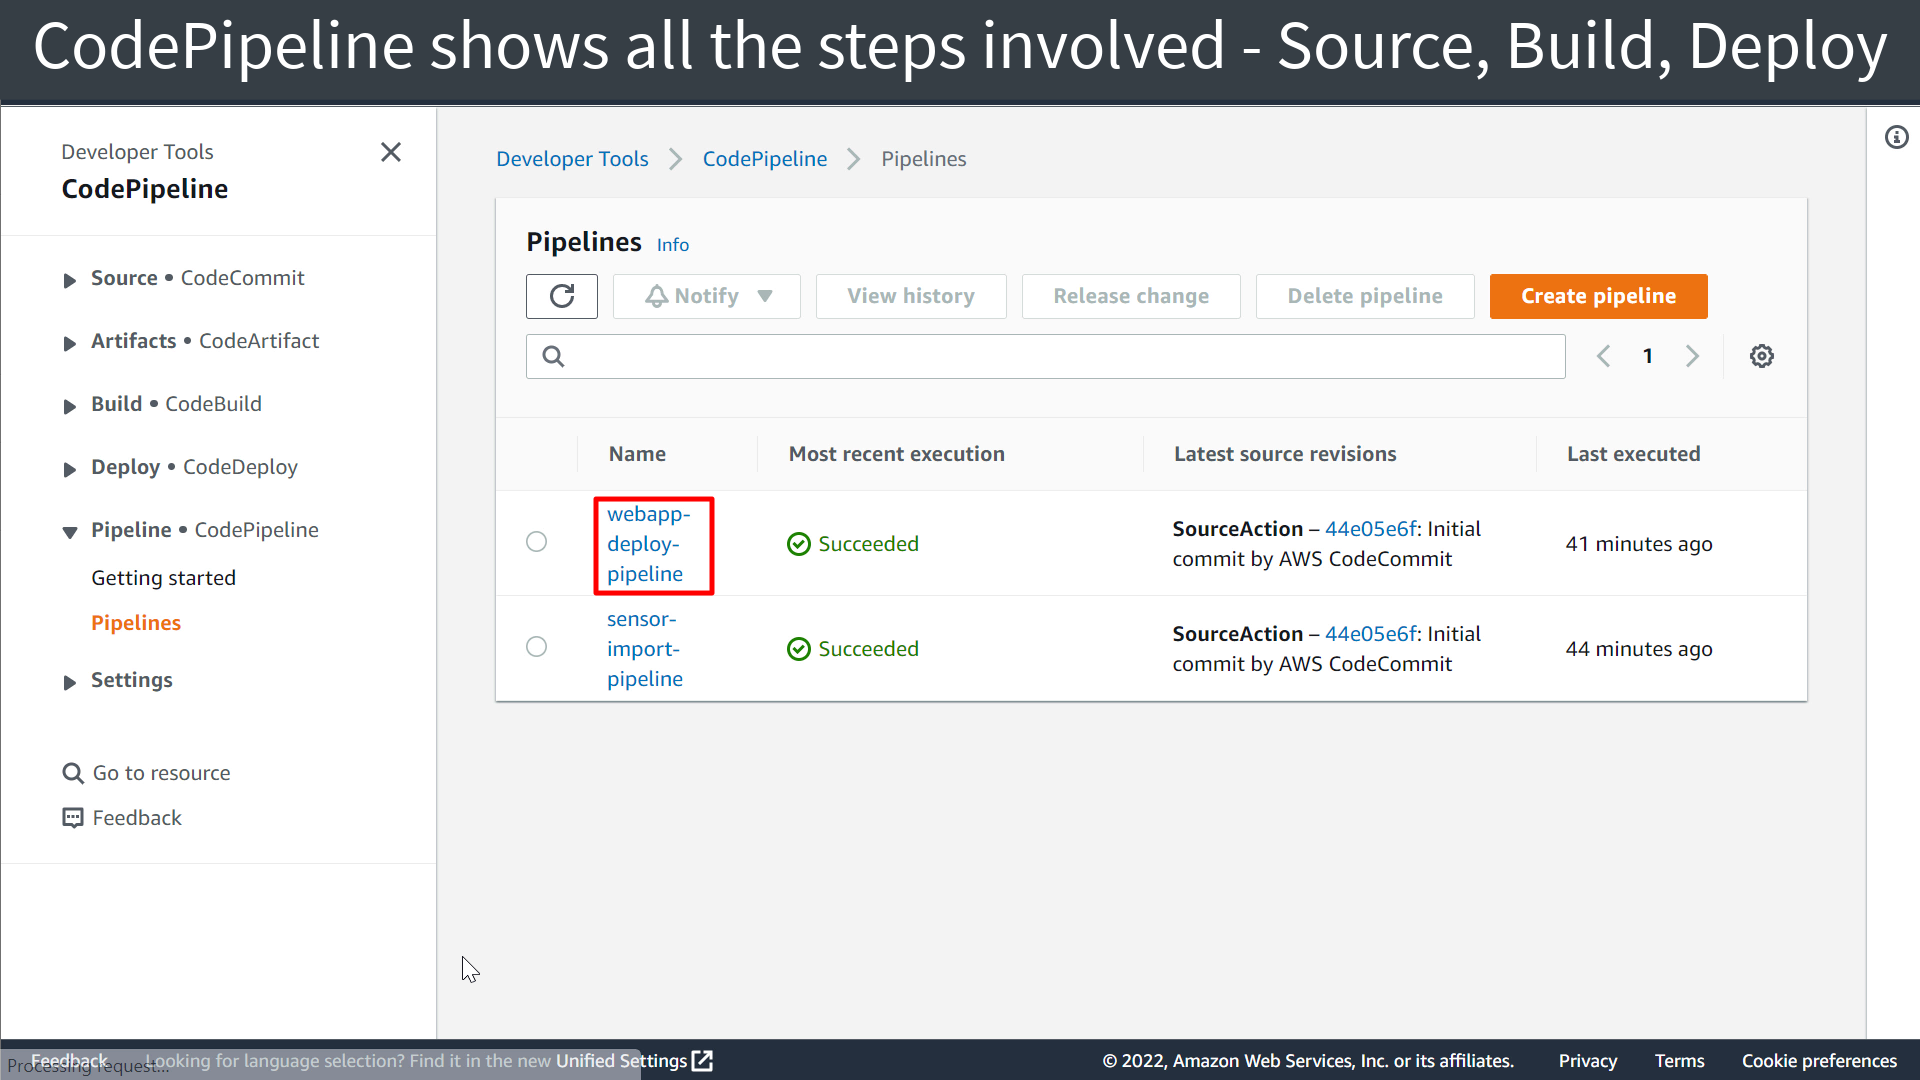Select the Feedback speech-bubble icon in sidebar
The height and width of the screenshot is (1080, 1920).
pos(71,817)
